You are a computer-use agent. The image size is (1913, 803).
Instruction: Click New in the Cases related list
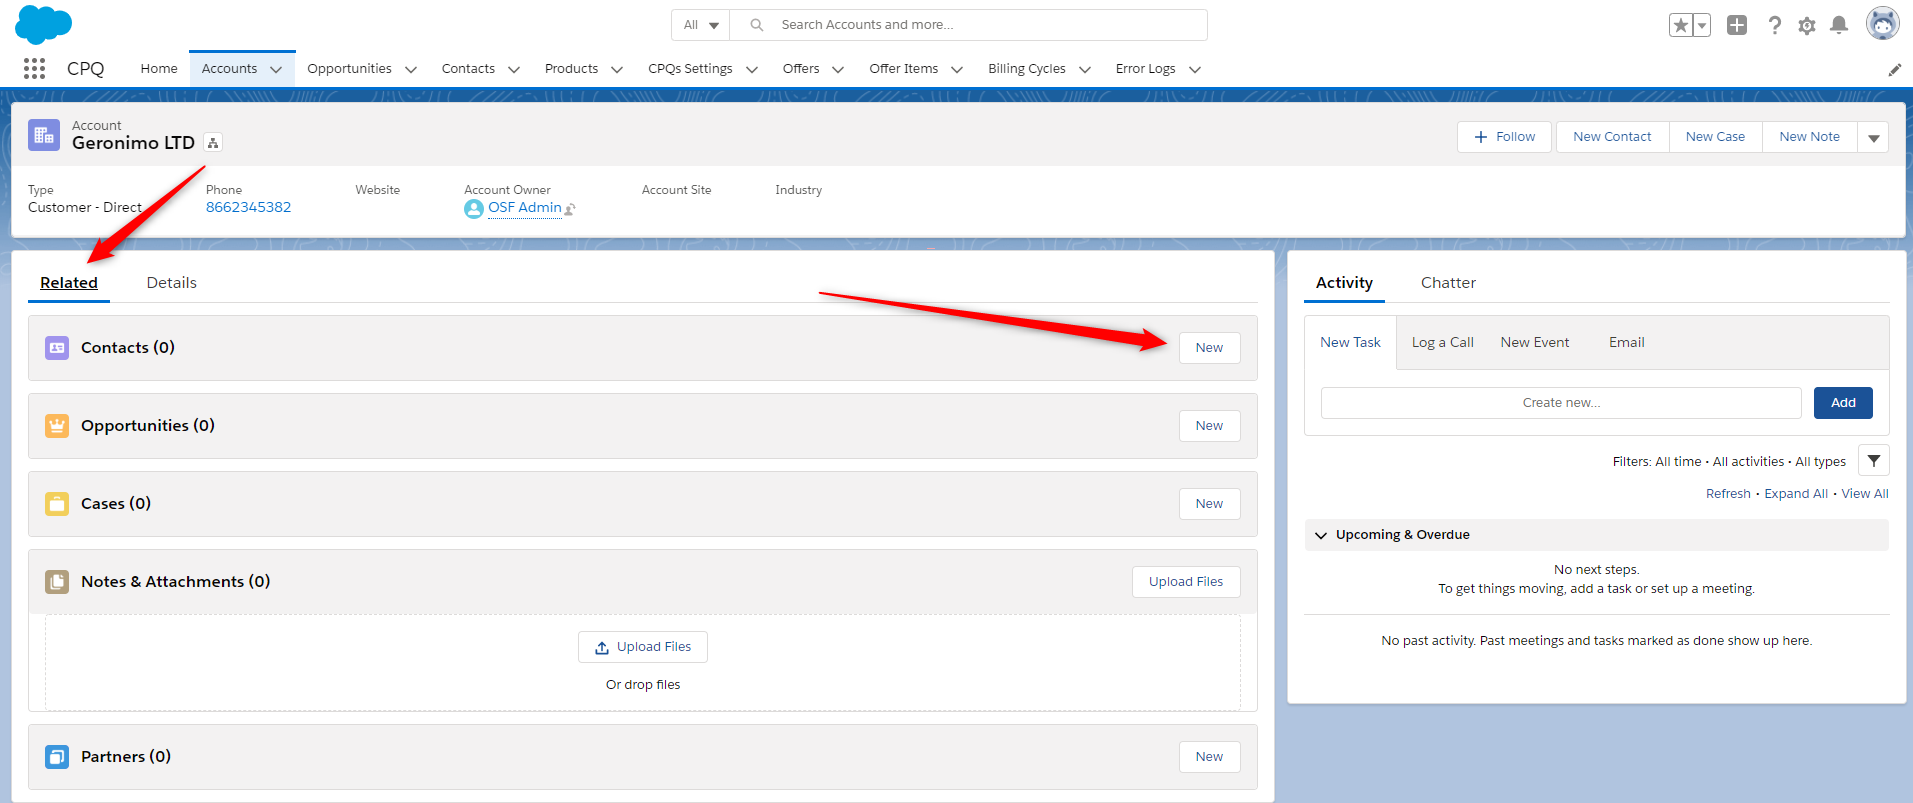click(1209, 504)
